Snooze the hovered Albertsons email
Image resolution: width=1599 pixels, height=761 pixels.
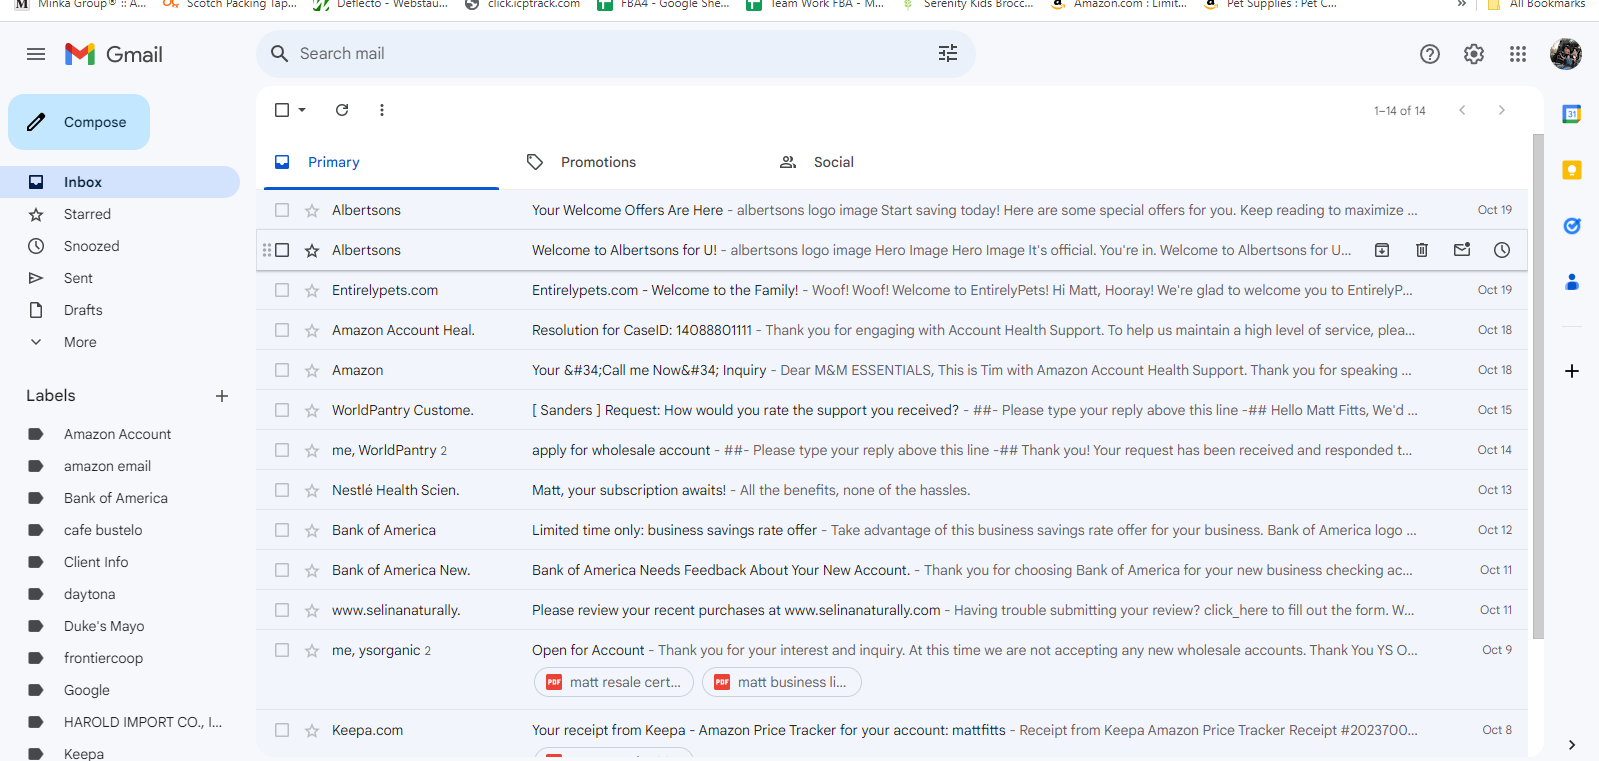pos(1502,250)
